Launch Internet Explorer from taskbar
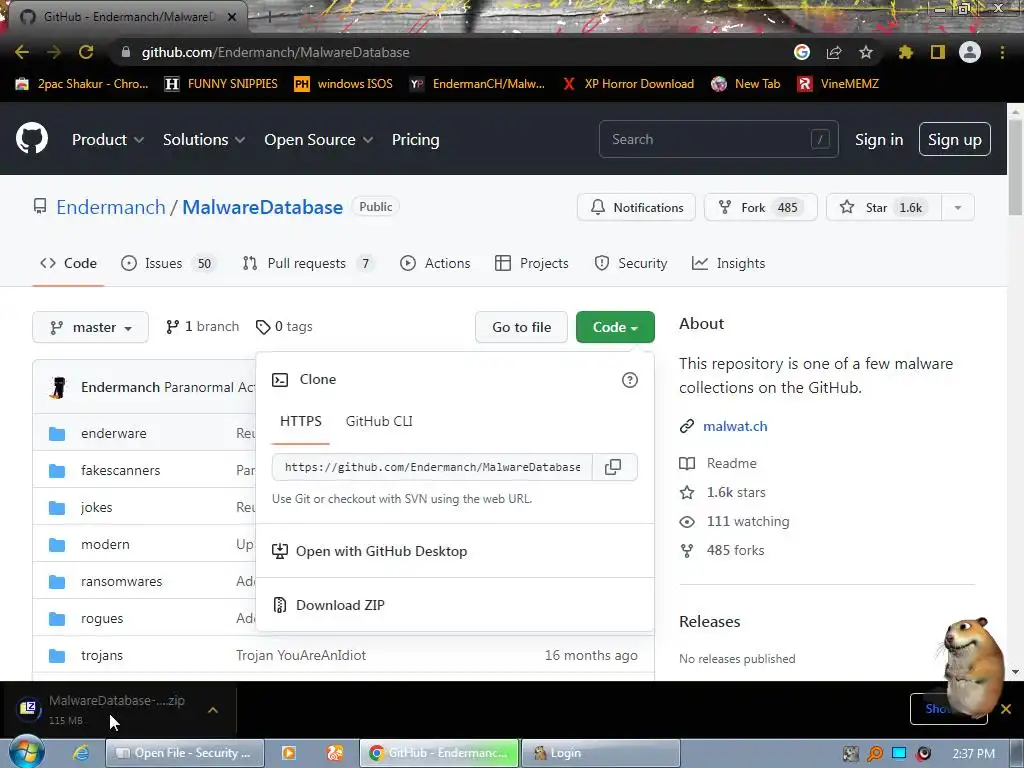Image resolution: width=1024 pixels, height=768 pixels. tap(80, 753)
